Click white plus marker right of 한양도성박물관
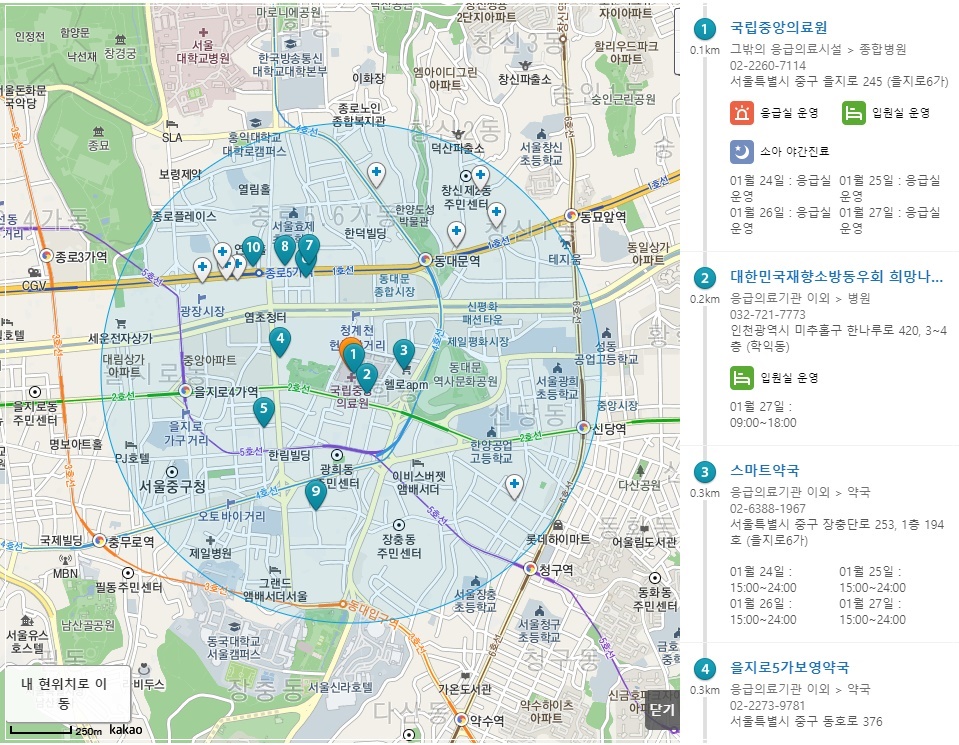 [456, 232]
